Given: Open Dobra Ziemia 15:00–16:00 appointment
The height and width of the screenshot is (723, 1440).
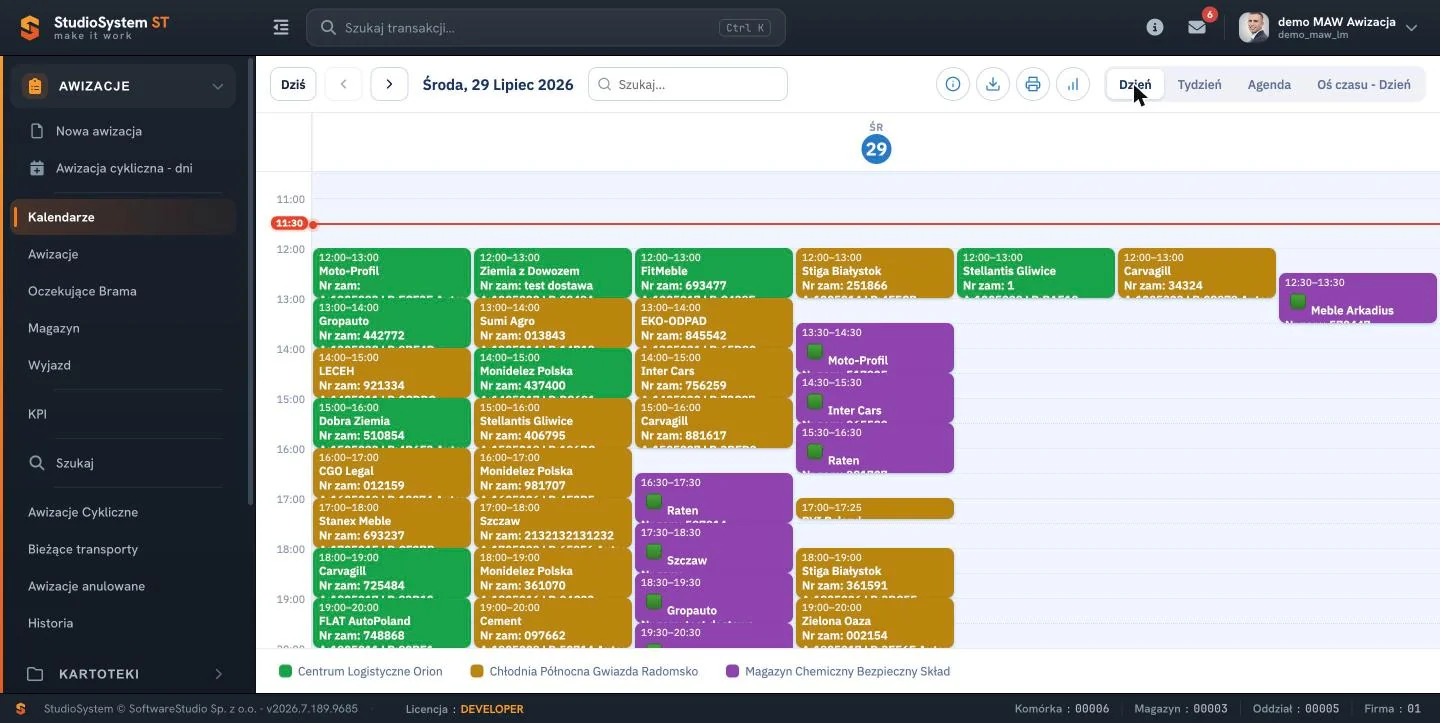Looking at the screenshot, I should [x=392, y=423].
